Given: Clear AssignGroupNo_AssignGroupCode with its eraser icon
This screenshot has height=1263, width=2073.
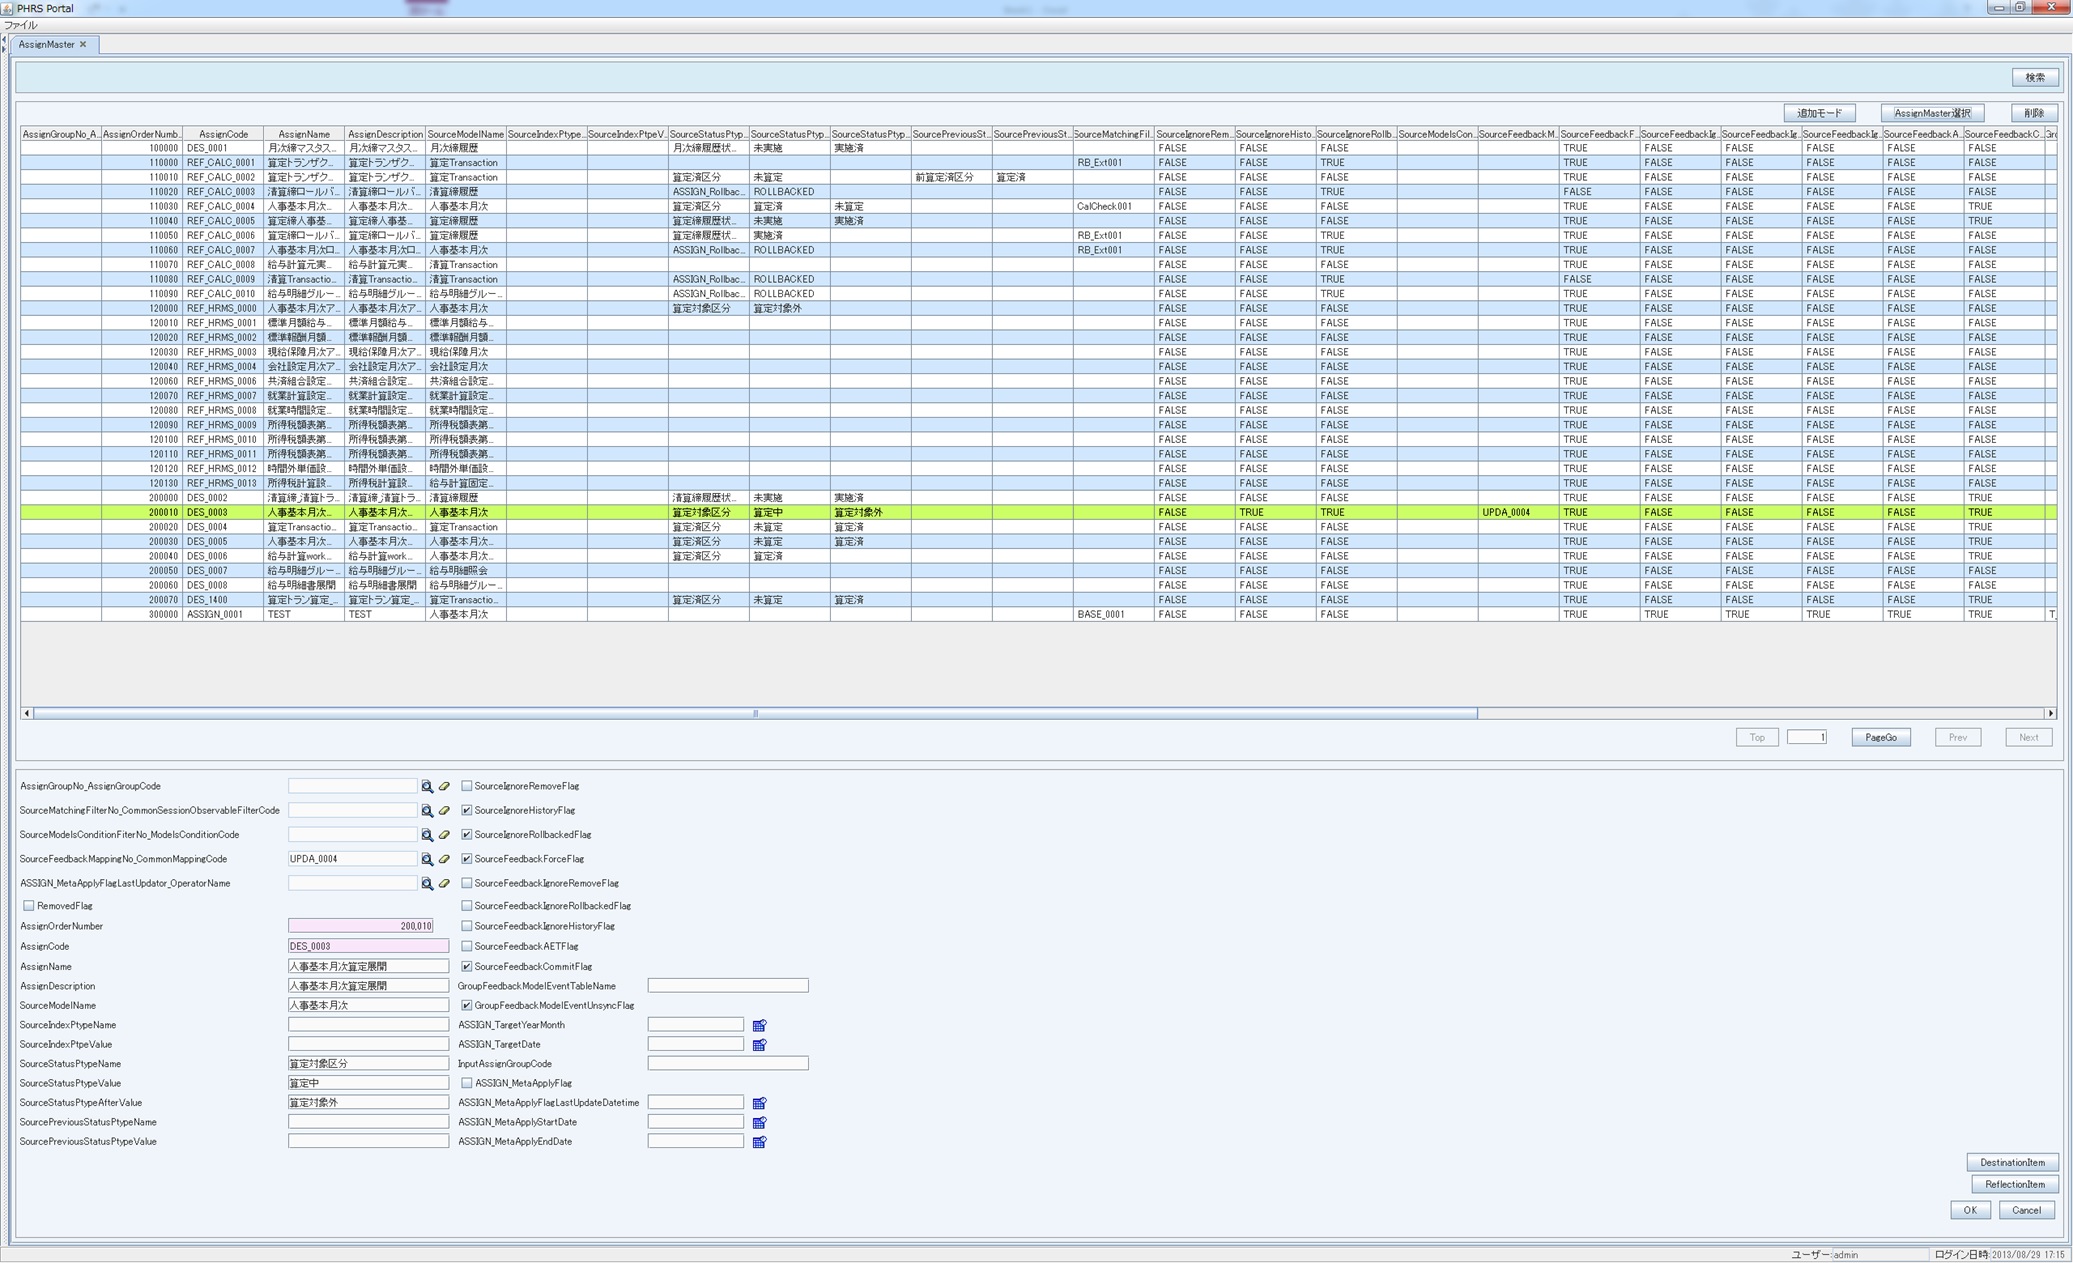Looking at the screenshot, I should [444, 787].
